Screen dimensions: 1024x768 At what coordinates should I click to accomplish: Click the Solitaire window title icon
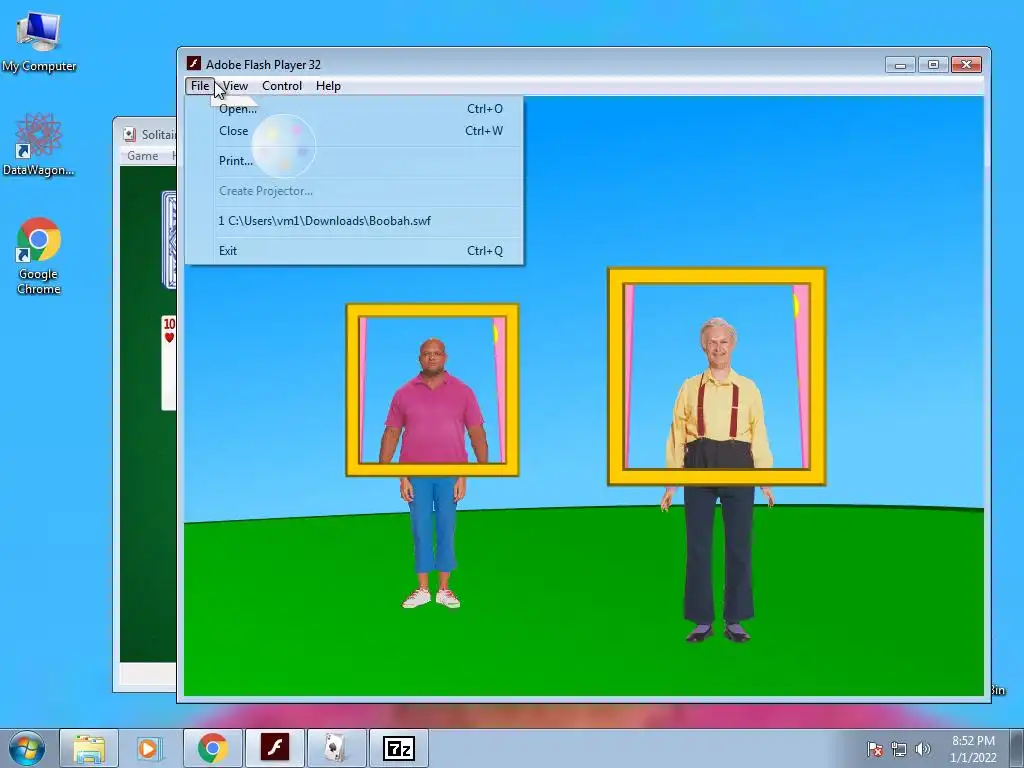(129, 134)
